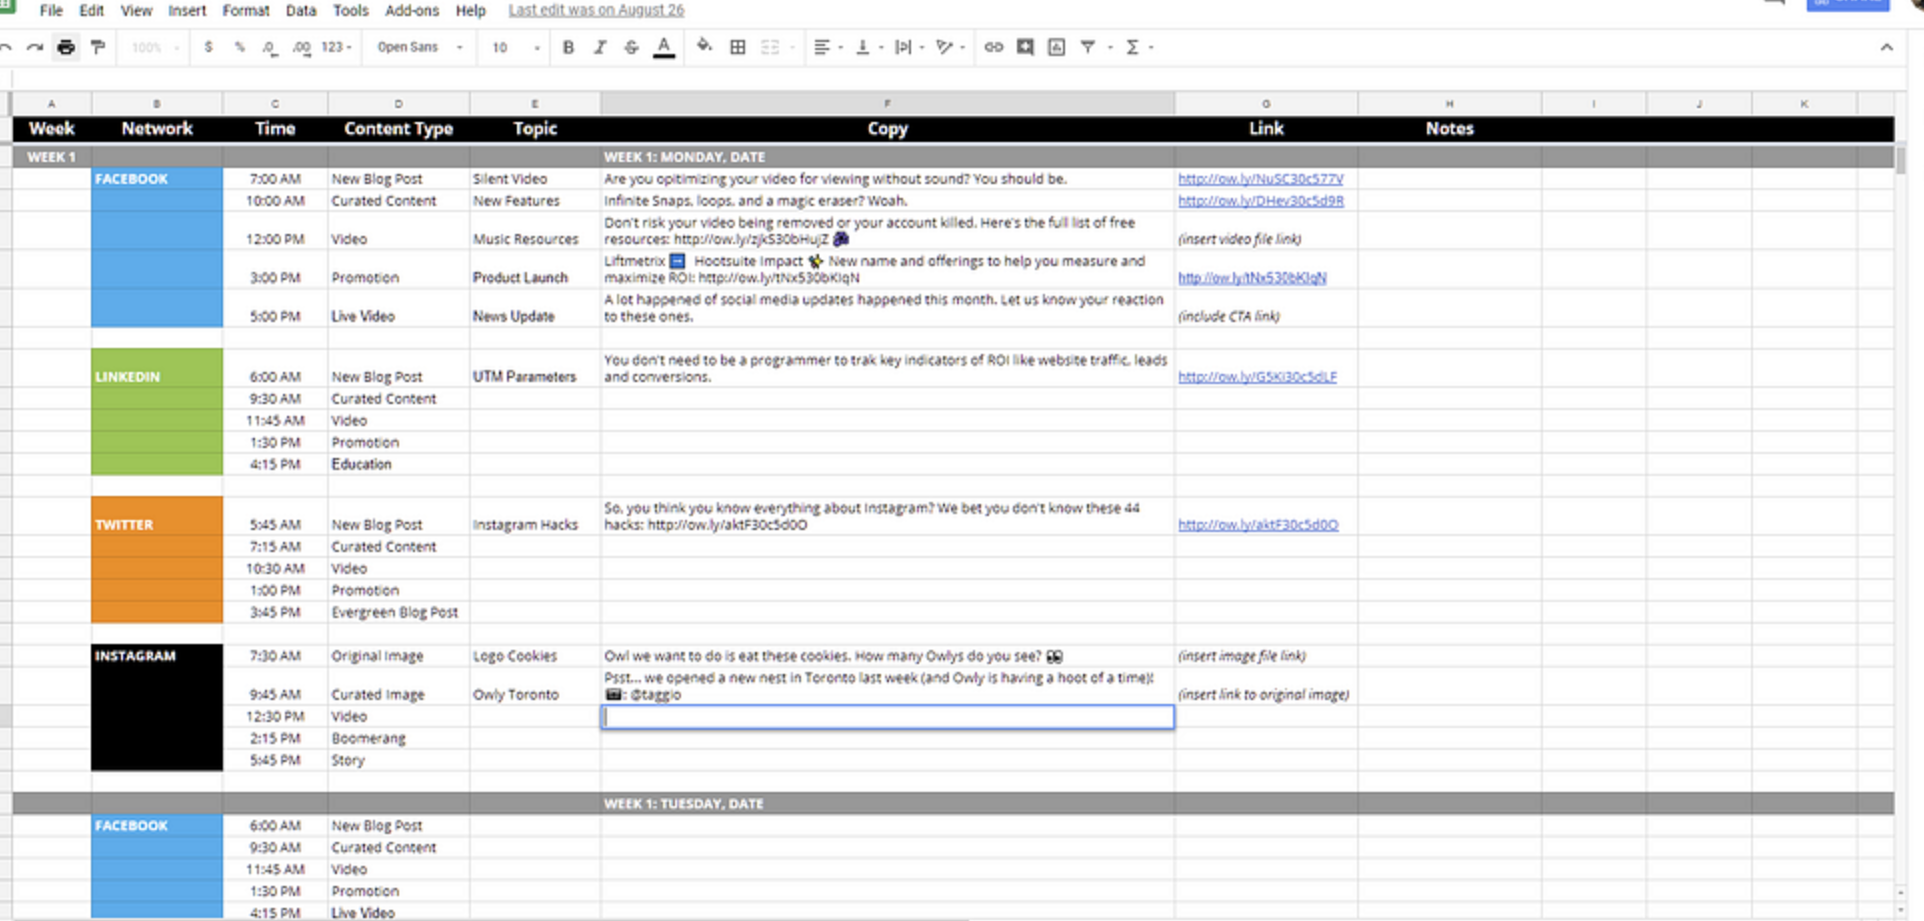The image size is (1924, 921).
Task: Click the vertical scrollbar thumb
Action: click(x=1900, y=159)
